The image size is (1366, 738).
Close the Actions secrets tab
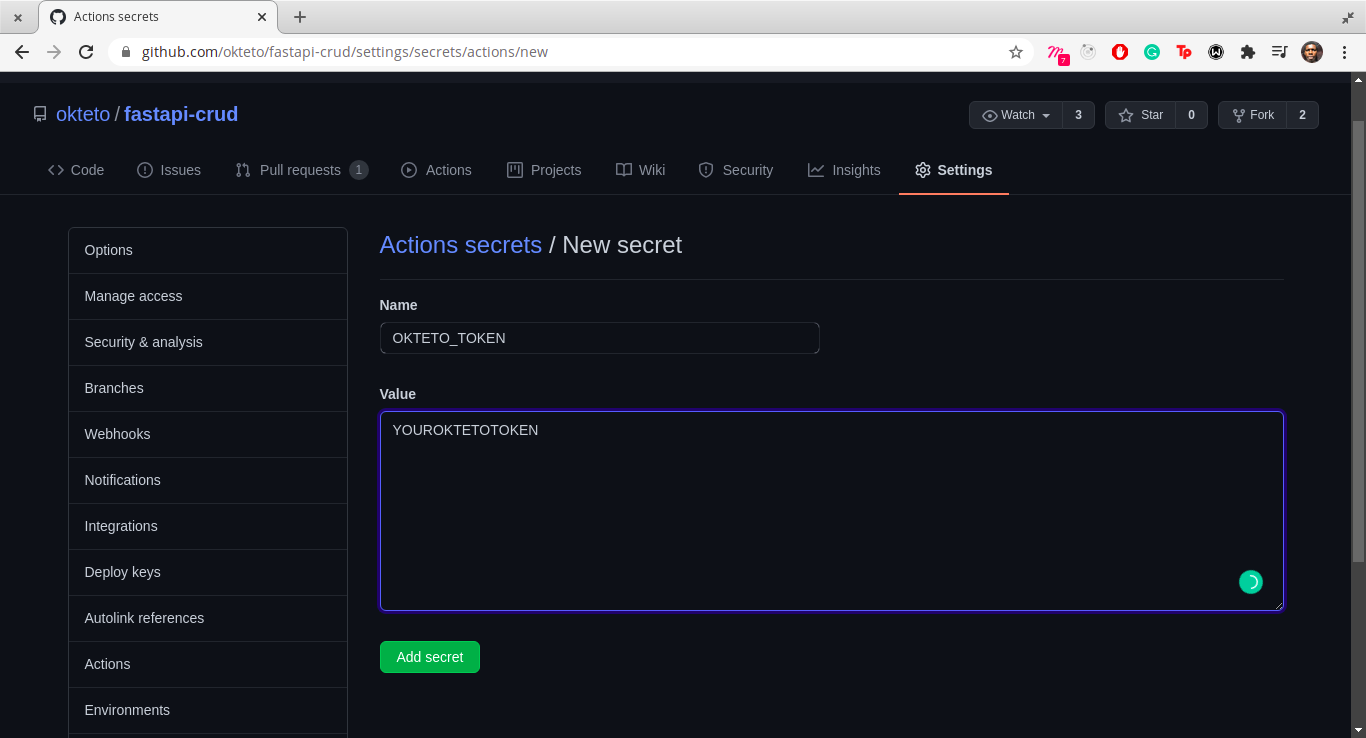[x=263, y=17]
